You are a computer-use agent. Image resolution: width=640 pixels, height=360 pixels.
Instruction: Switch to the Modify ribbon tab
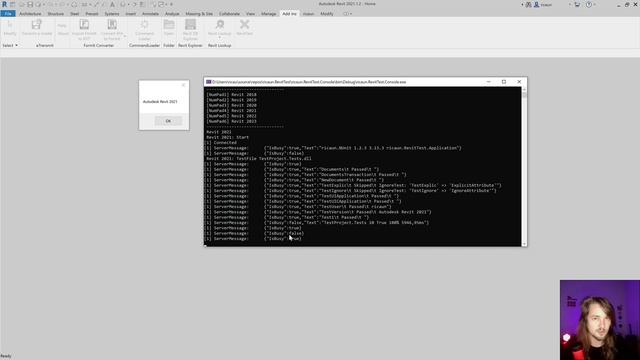click(327, 14)
